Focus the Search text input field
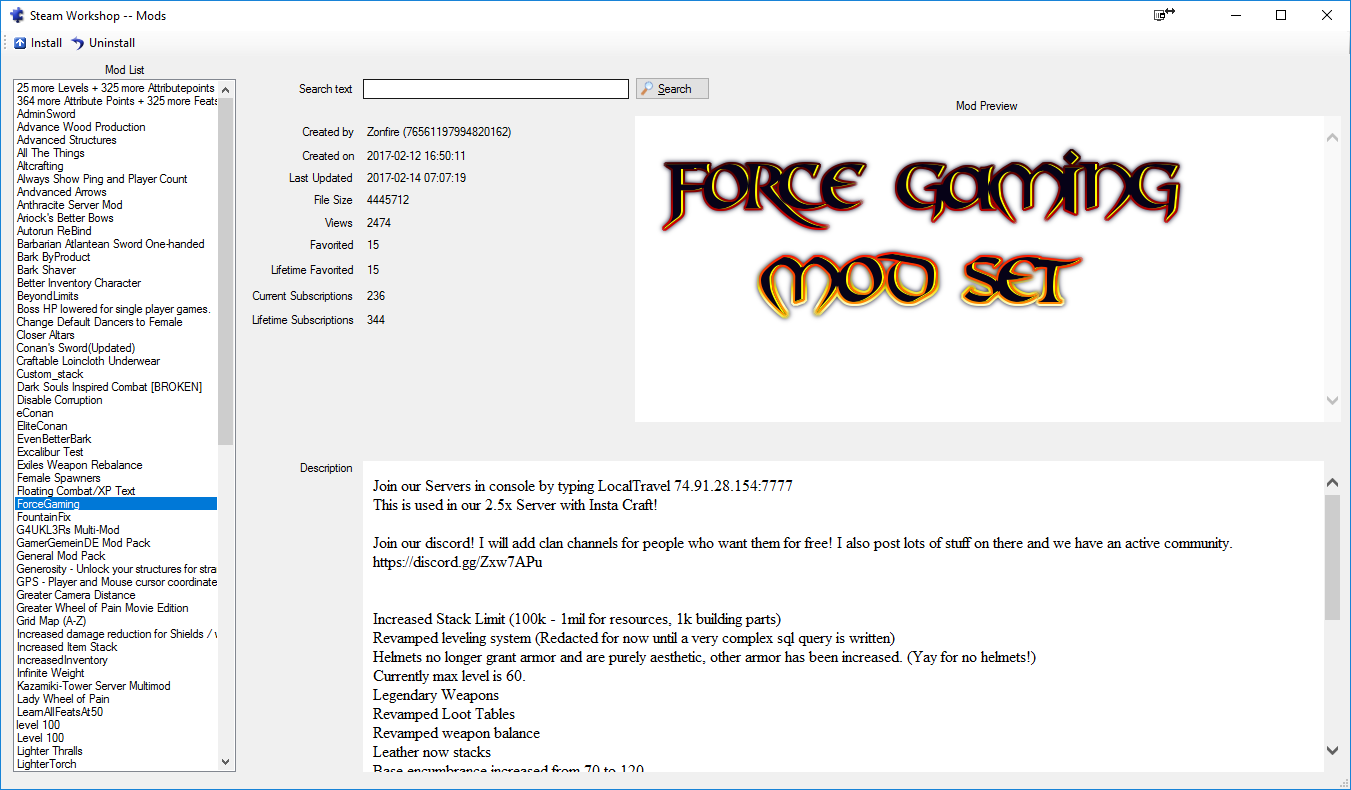 tap(495, 89)
